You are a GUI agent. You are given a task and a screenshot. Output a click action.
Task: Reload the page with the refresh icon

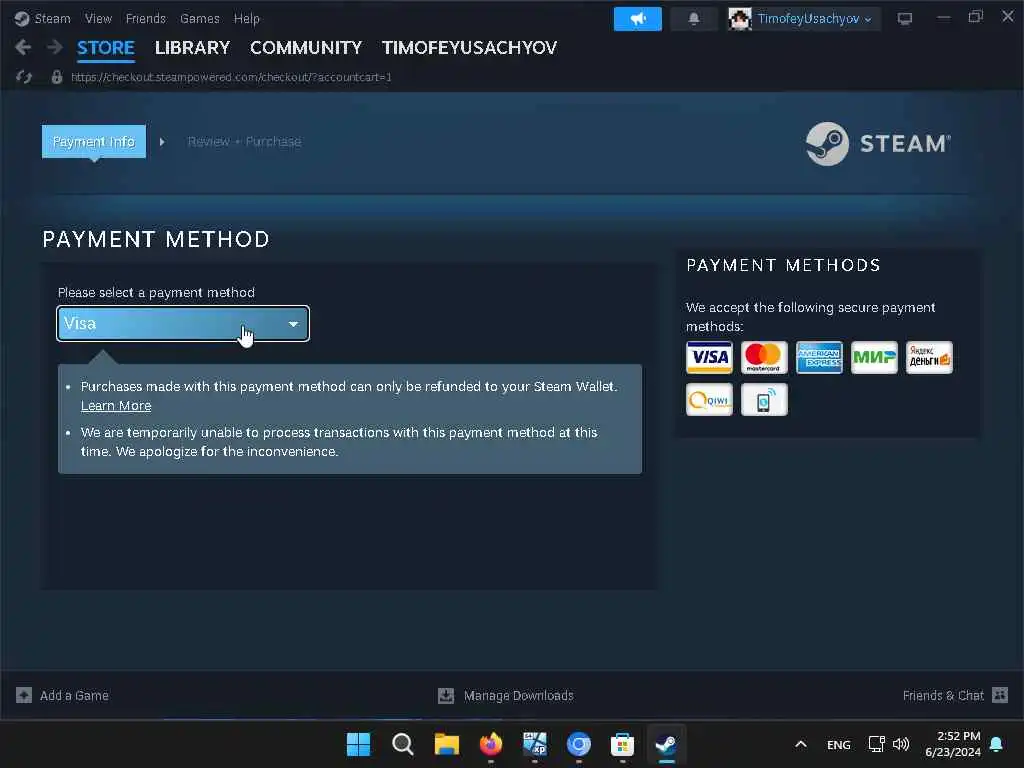tap(24, 77)
